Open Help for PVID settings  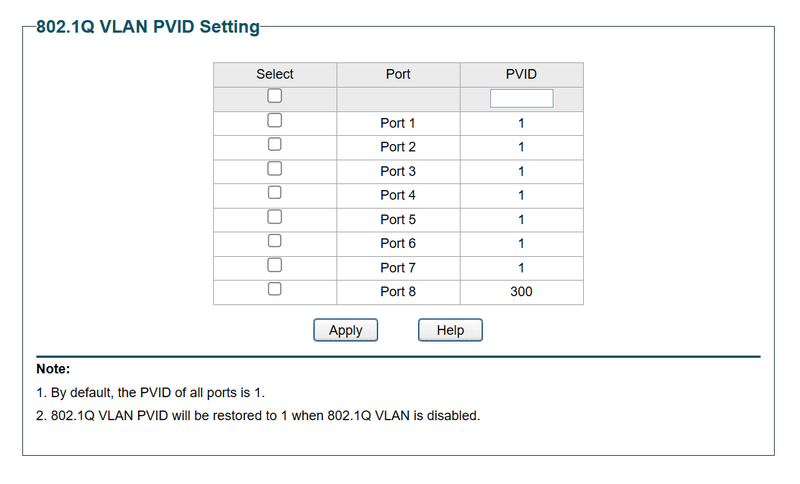450,330
